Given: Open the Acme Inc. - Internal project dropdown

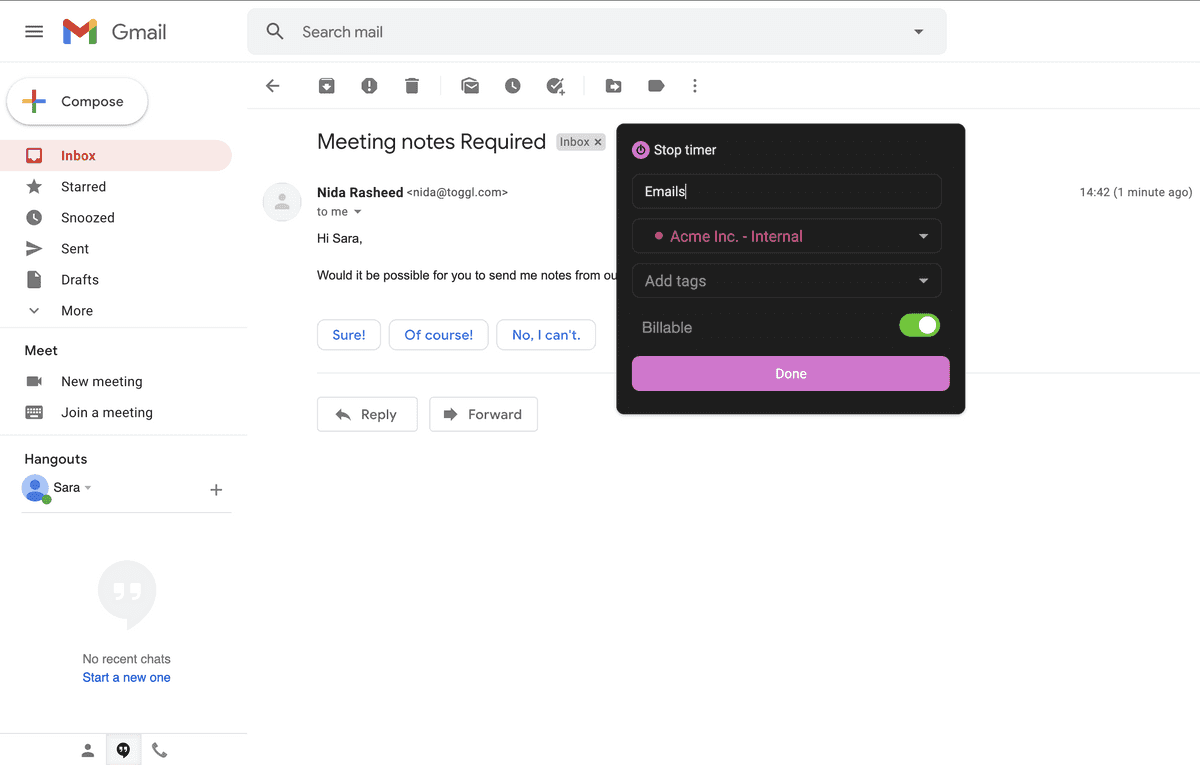Looking at the screenshot, I should (x=786, y=236).
